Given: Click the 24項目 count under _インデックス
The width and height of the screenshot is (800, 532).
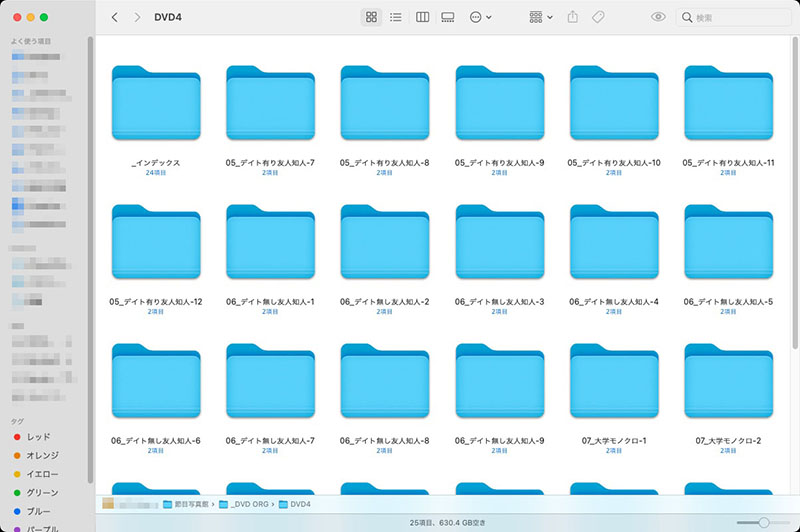Looking at the screenshot, I should [x=156, y=173].
